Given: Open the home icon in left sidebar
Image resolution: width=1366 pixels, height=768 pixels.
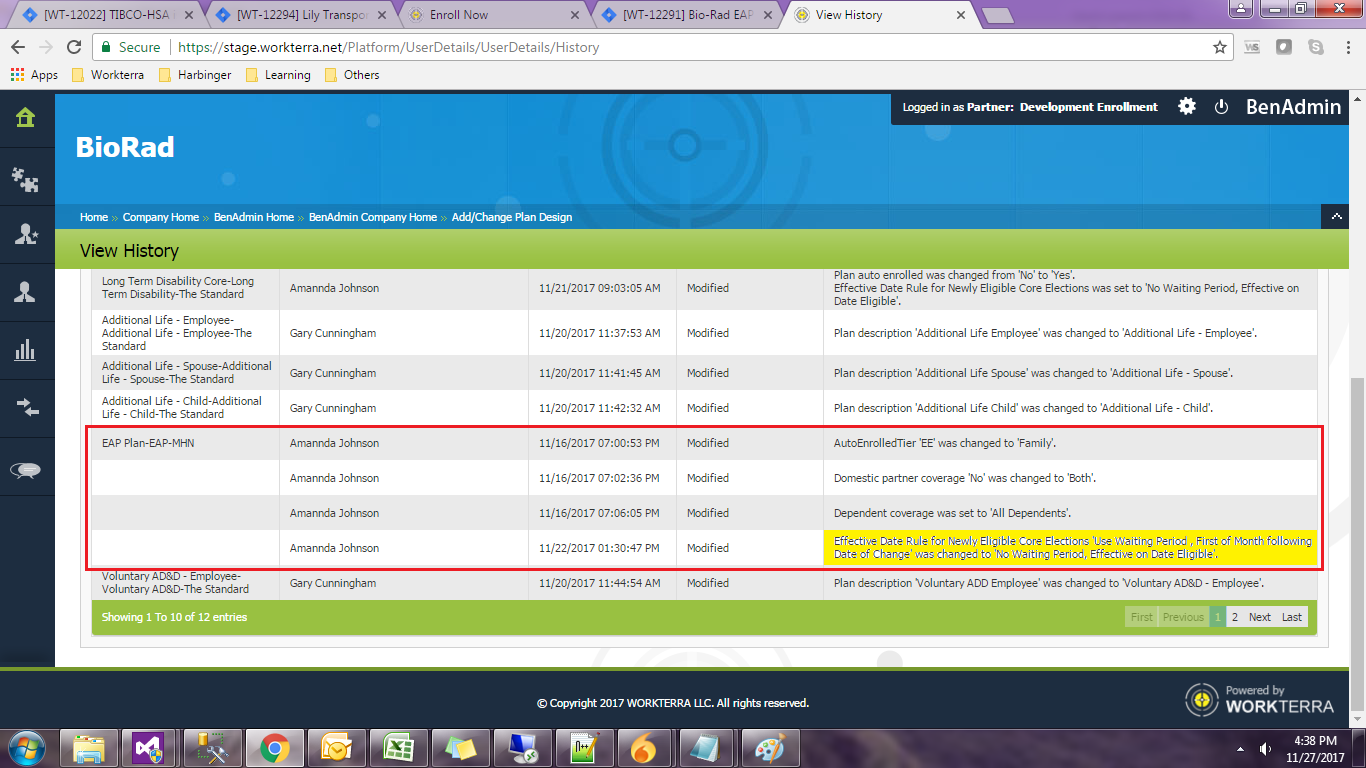Looking at the screenshot, I should click(x=25, y=118).
